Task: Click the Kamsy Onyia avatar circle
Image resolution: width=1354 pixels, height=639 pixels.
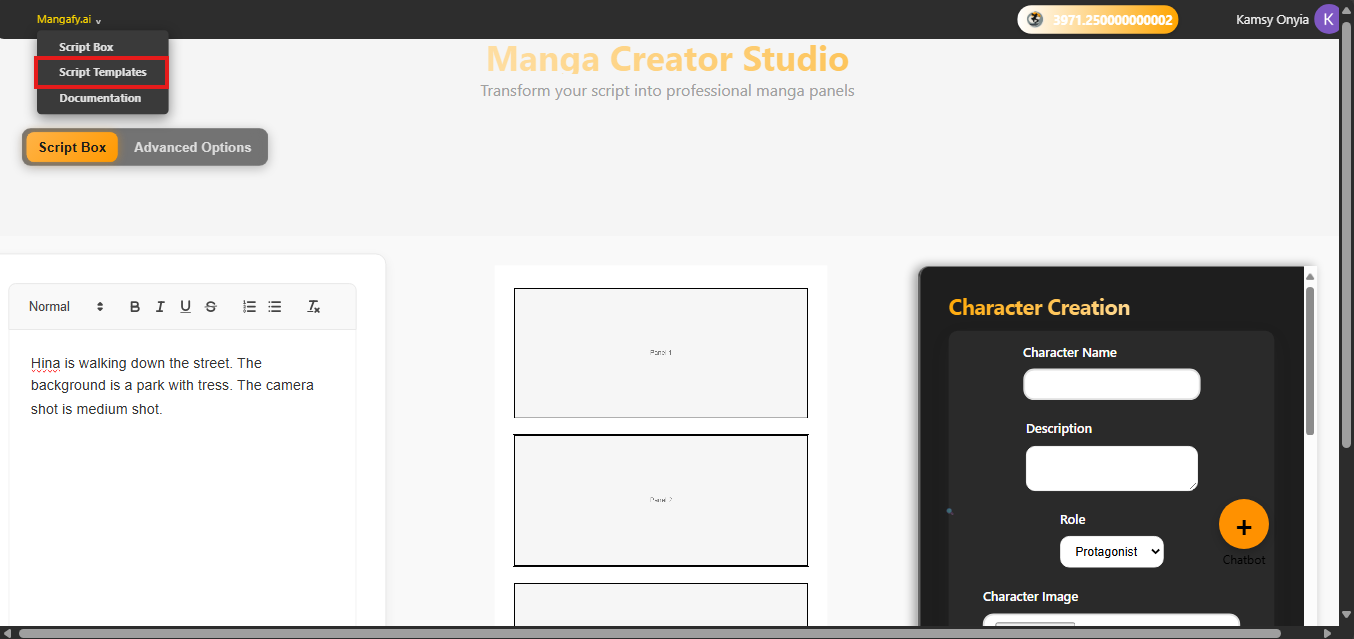Action: (x=1327, y=18)
